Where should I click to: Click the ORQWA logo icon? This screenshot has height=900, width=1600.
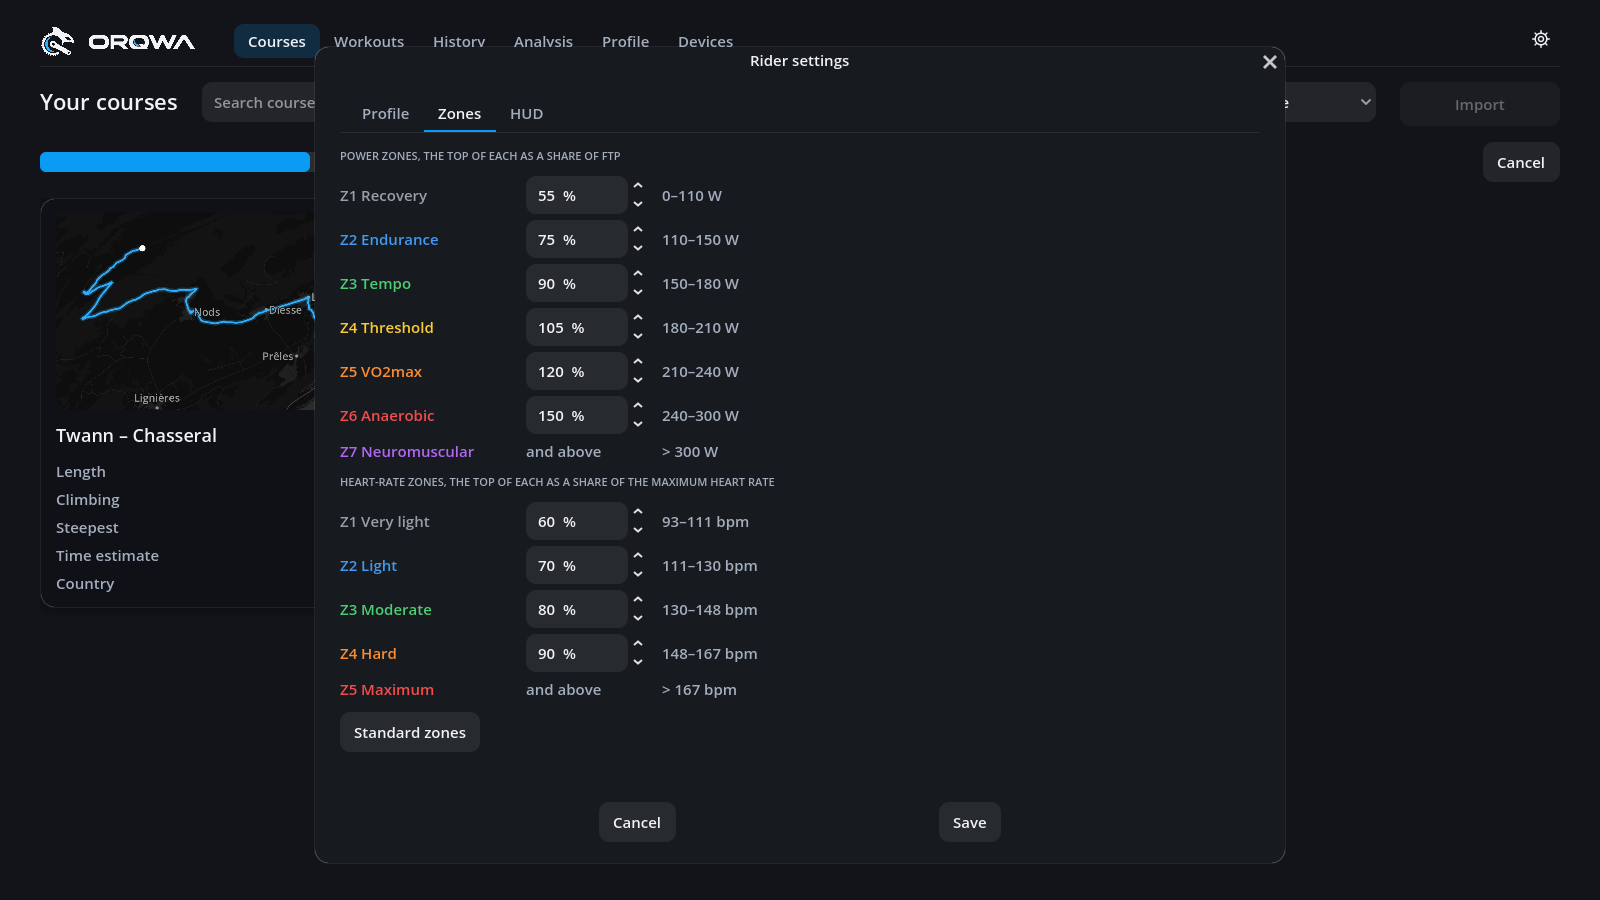tap(57, 41)
